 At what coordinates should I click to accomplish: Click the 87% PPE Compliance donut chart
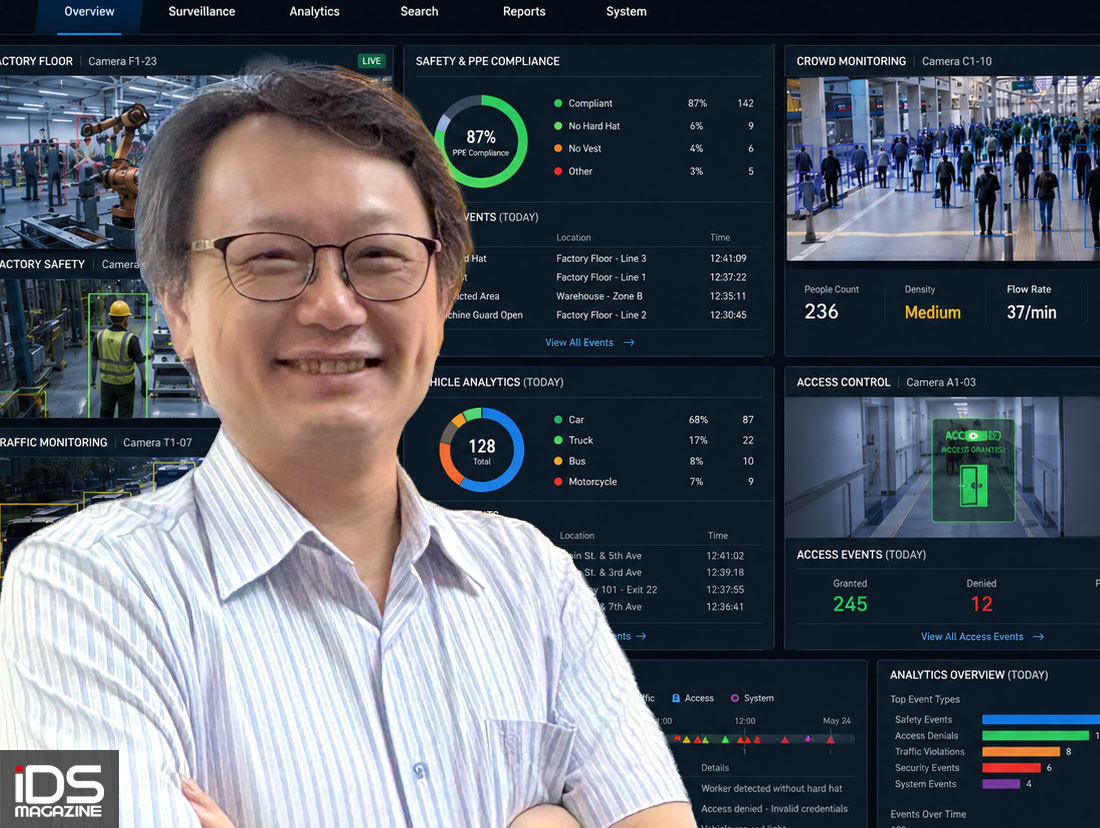[481, 141]
